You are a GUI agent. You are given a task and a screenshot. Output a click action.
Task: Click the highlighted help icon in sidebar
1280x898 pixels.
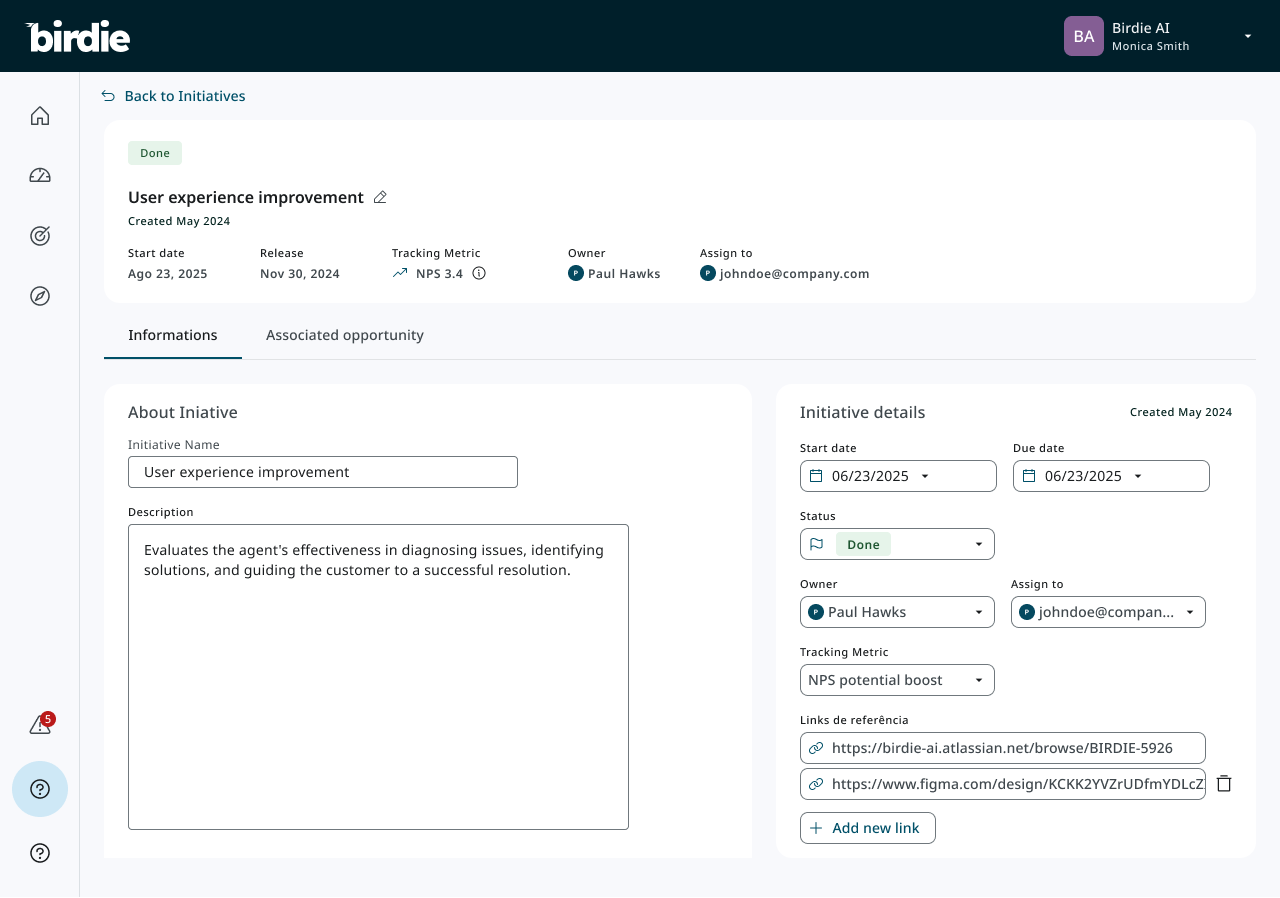(x=40, y=789)
